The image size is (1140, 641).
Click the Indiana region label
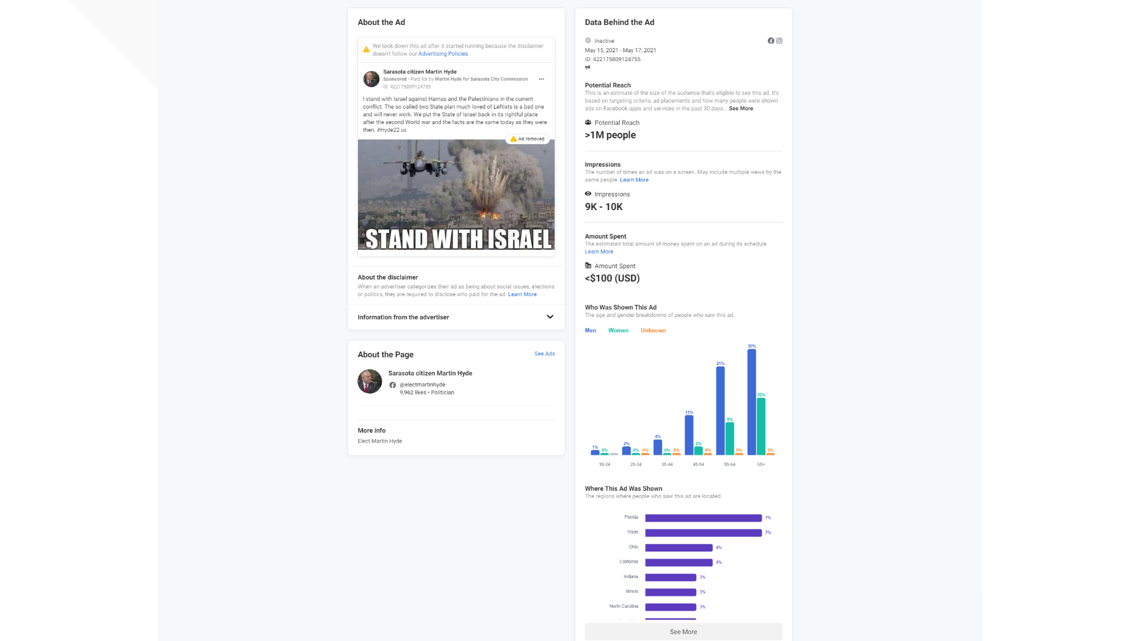630,577
